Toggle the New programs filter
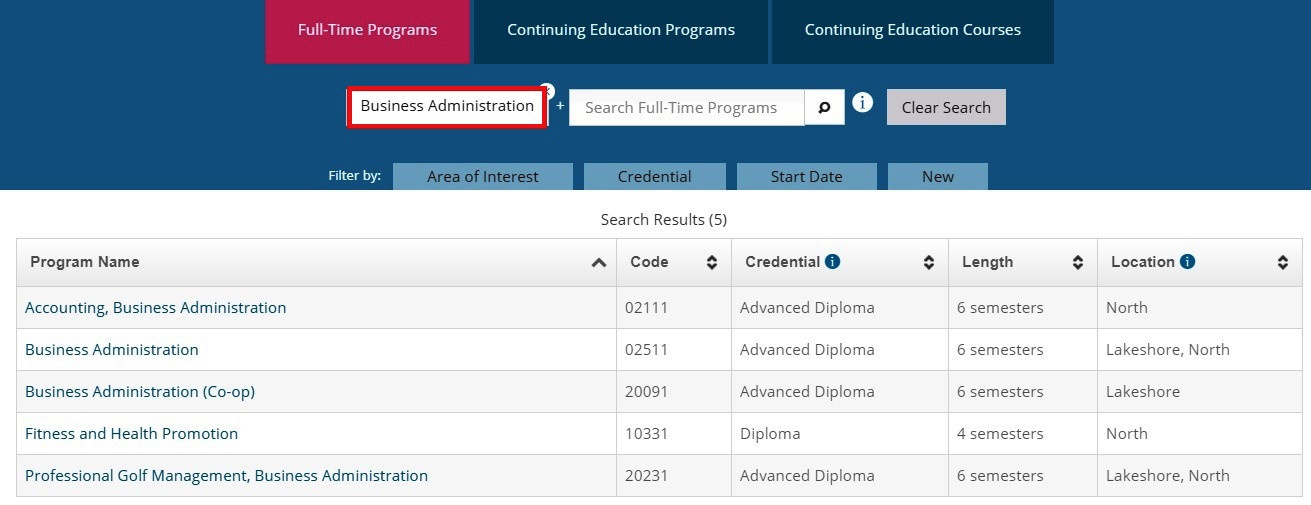The image size is (1311, 505). click(x=937, y=177)
